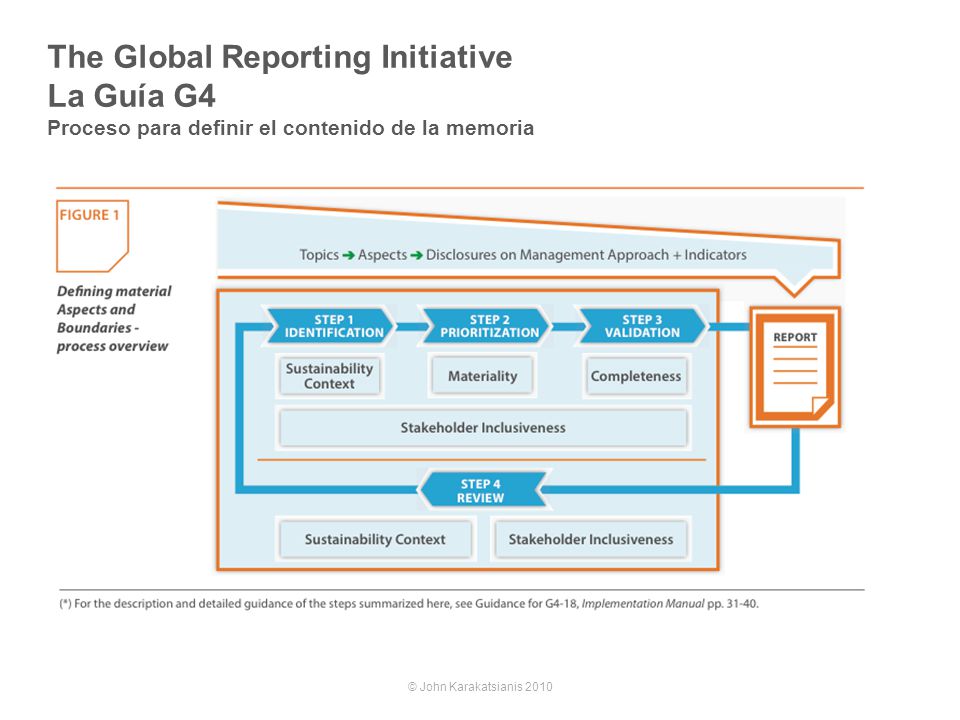Screen dimensions: 960x720
Task: Click the footnote about Guidance for G4-18
Action: point(409,604)
